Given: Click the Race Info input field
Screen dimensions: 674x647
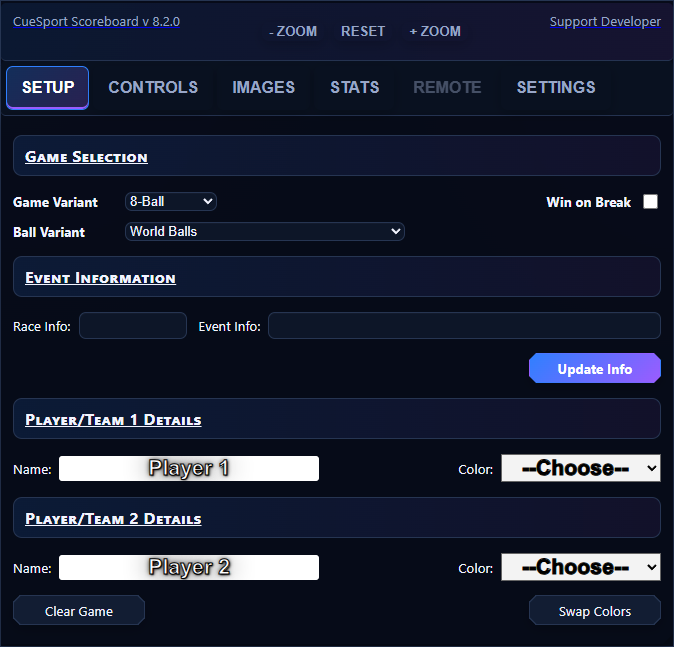Looking at the screenshot, I should [133, 326].
